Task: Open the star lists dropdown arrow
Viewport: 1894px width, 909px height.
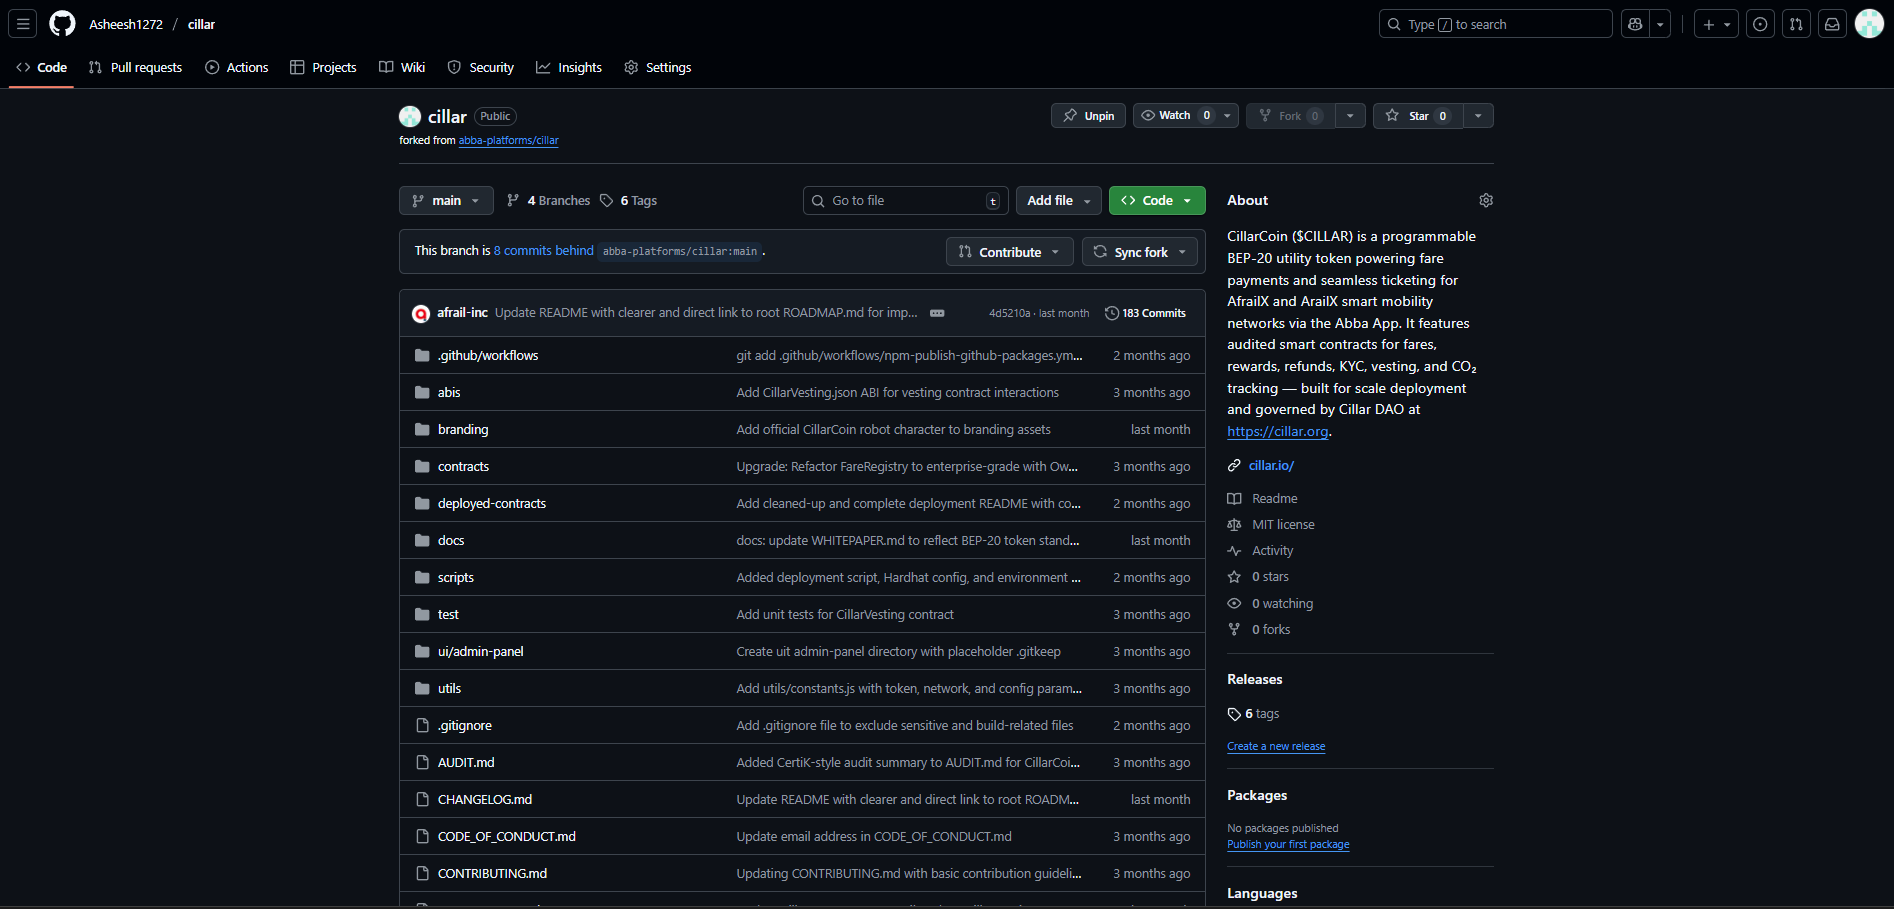Action: pyautogui.click(x=1478, y=116)
